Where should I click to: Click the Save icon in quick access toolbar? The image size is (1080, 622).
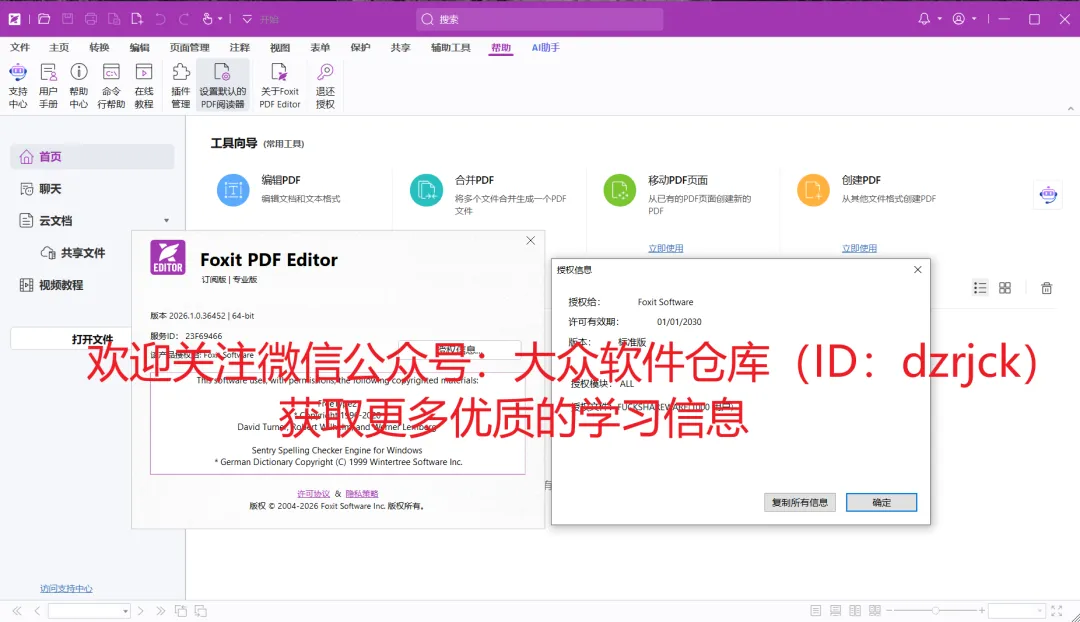[68, 19]
